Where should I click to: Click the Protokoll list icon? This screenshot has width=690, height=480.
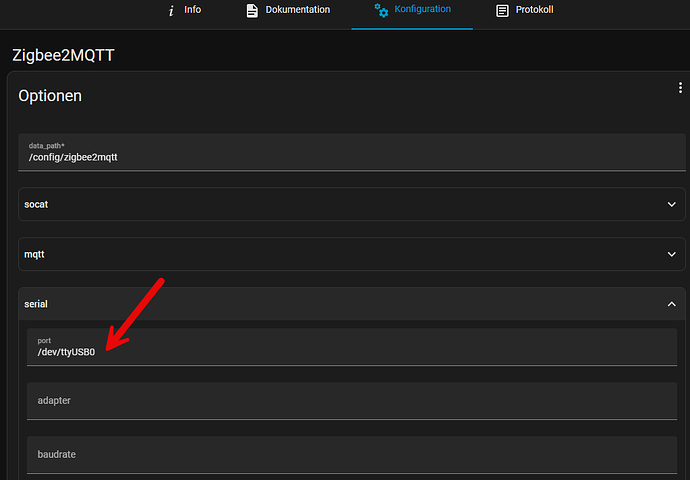[502, 11]
